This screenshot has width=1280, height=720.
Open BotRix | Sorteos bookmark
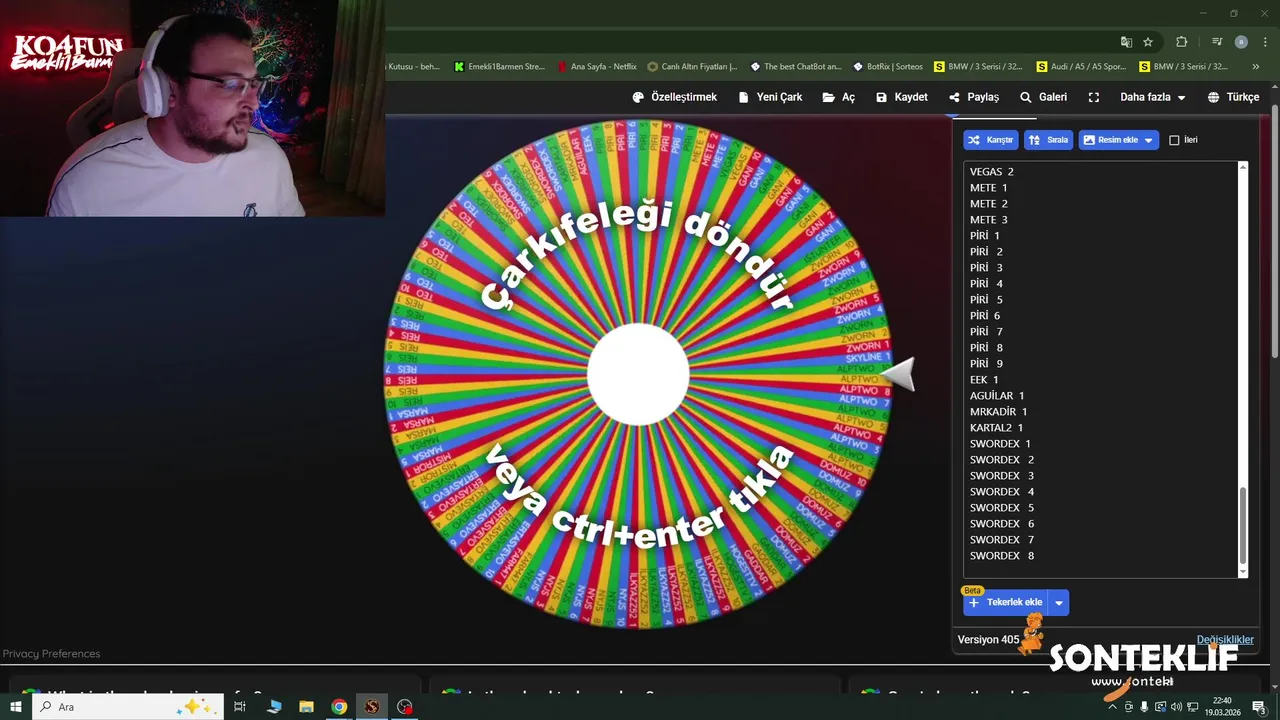pyautogui.click(x=888, y=67)
